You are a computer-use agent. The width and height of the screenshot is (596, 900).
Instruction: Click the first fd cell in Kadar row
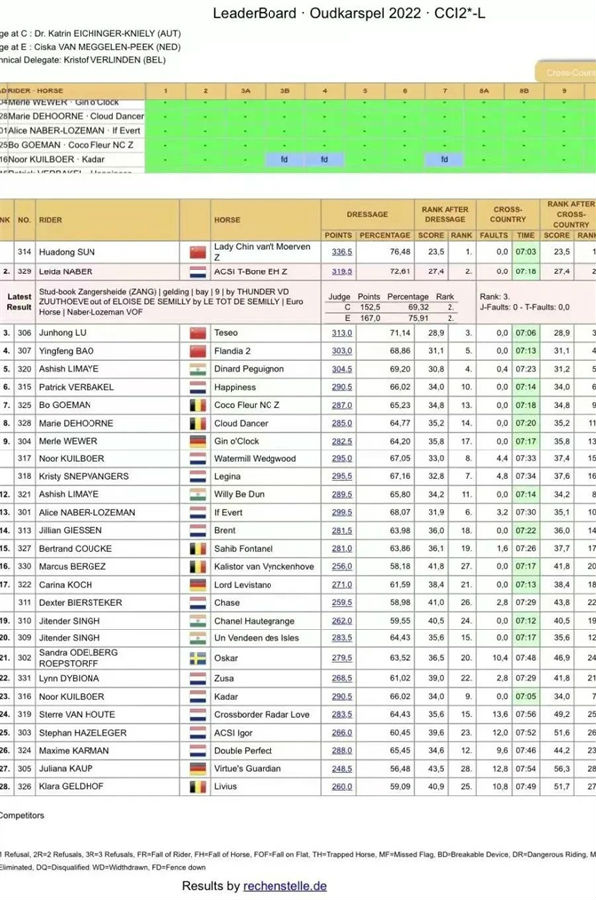pyautogui.click(x=284, y=160)
